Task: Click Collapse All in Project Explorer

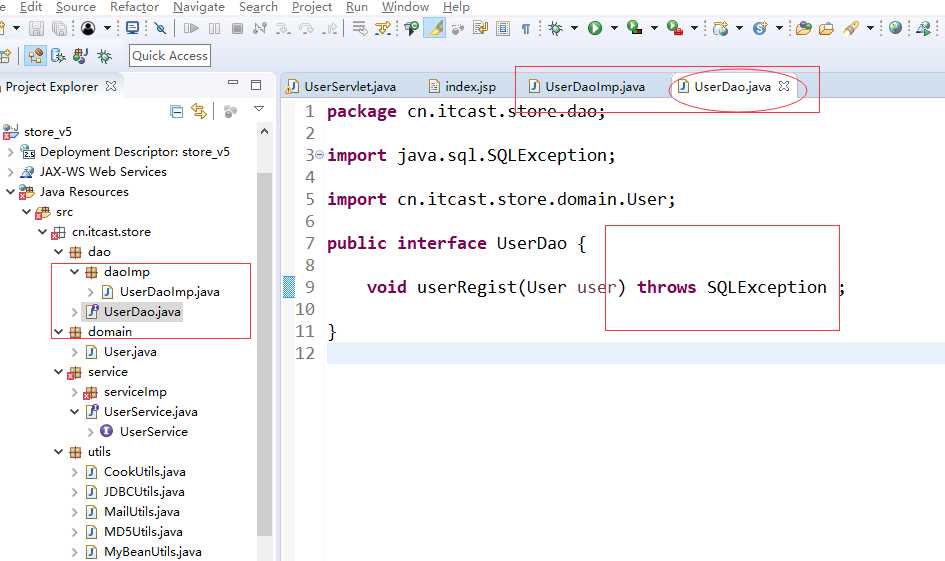Action: click(x=177, y=111)
